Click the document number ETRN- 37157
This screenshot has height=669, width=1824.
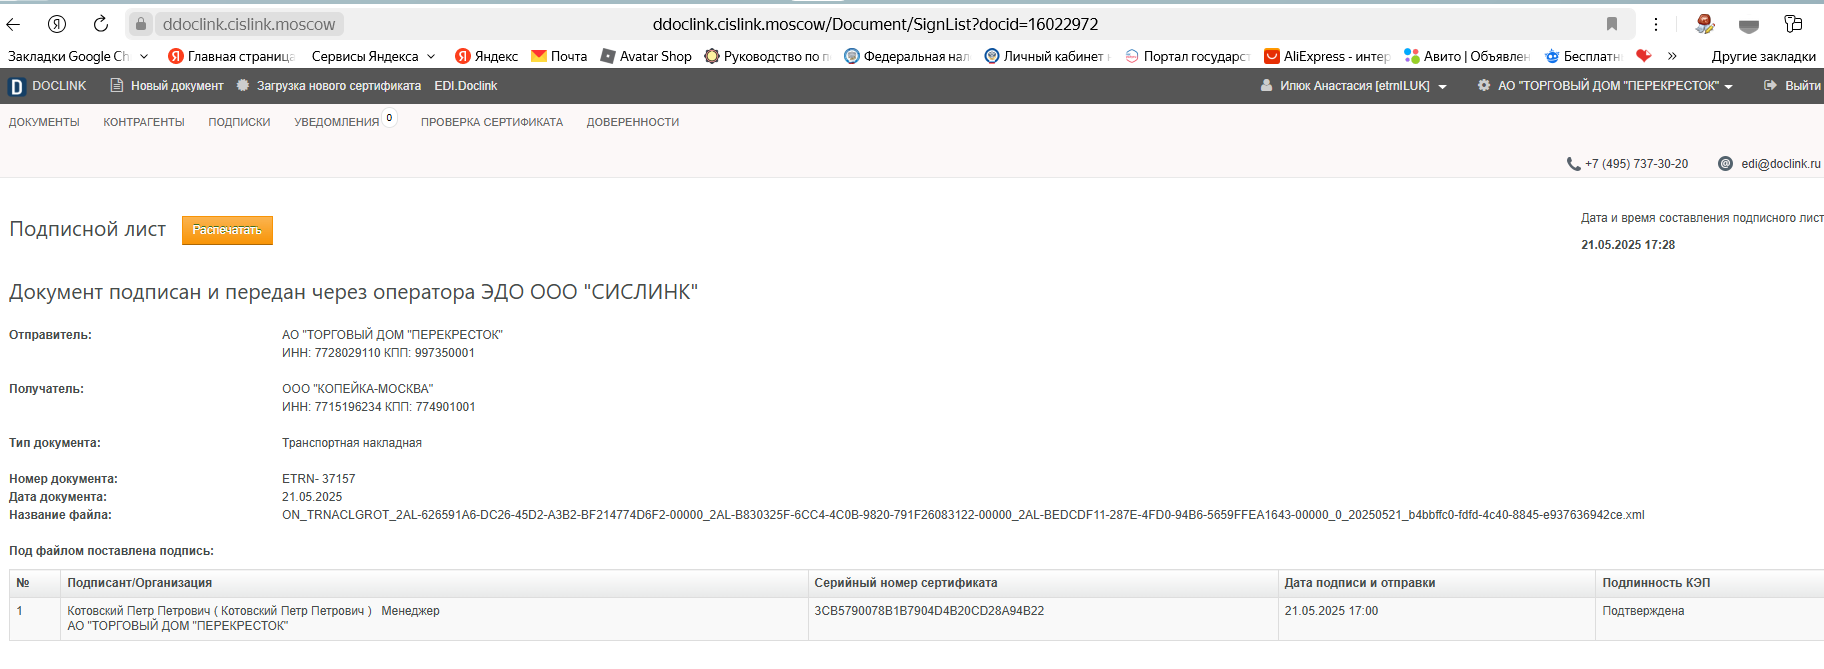pyautogui.click(x=318, y=479)
